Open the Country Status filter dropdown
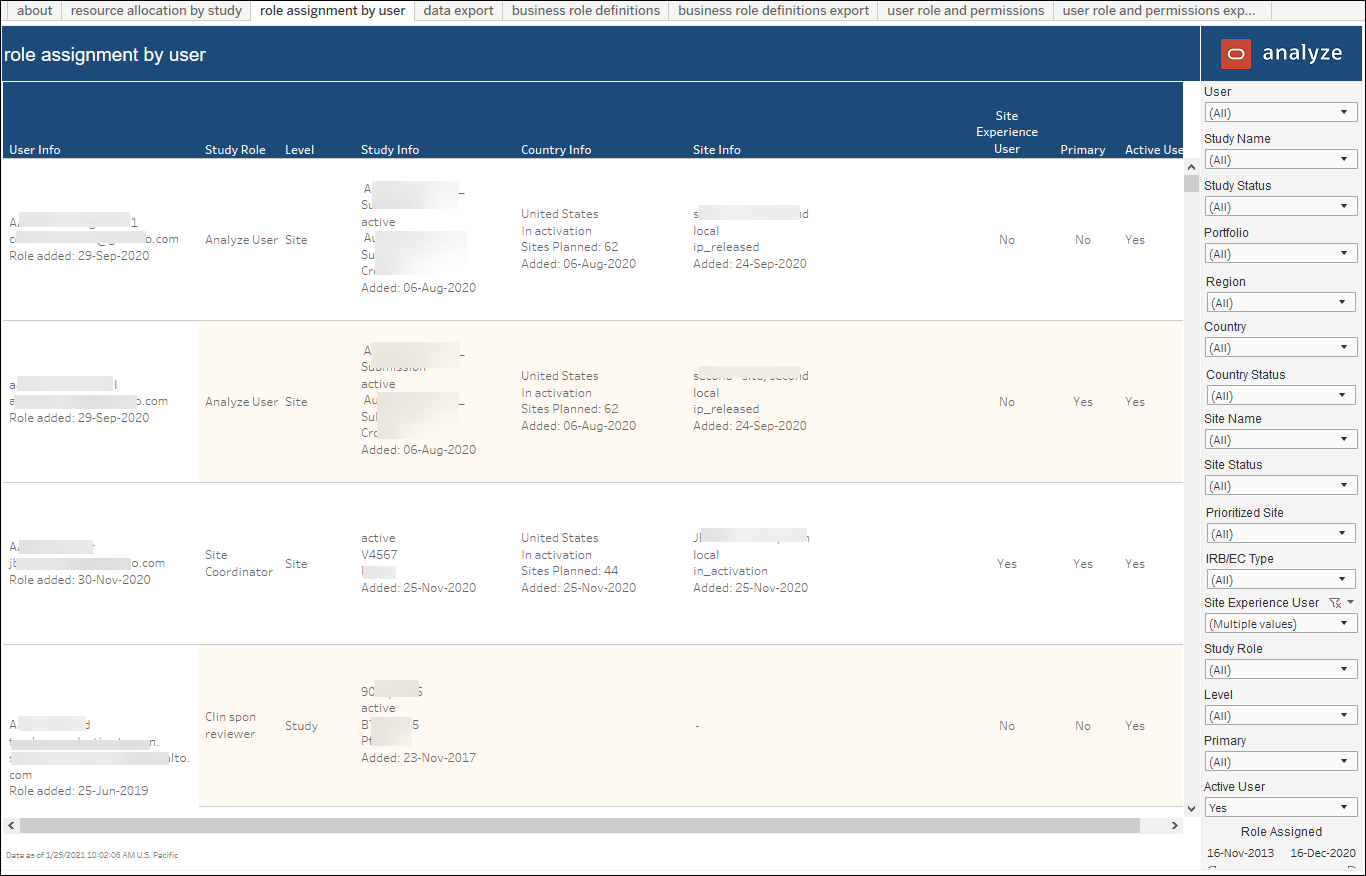The height and width of the screenshot is (876, 1366). pyautogui.click(x=1281, y=396)
